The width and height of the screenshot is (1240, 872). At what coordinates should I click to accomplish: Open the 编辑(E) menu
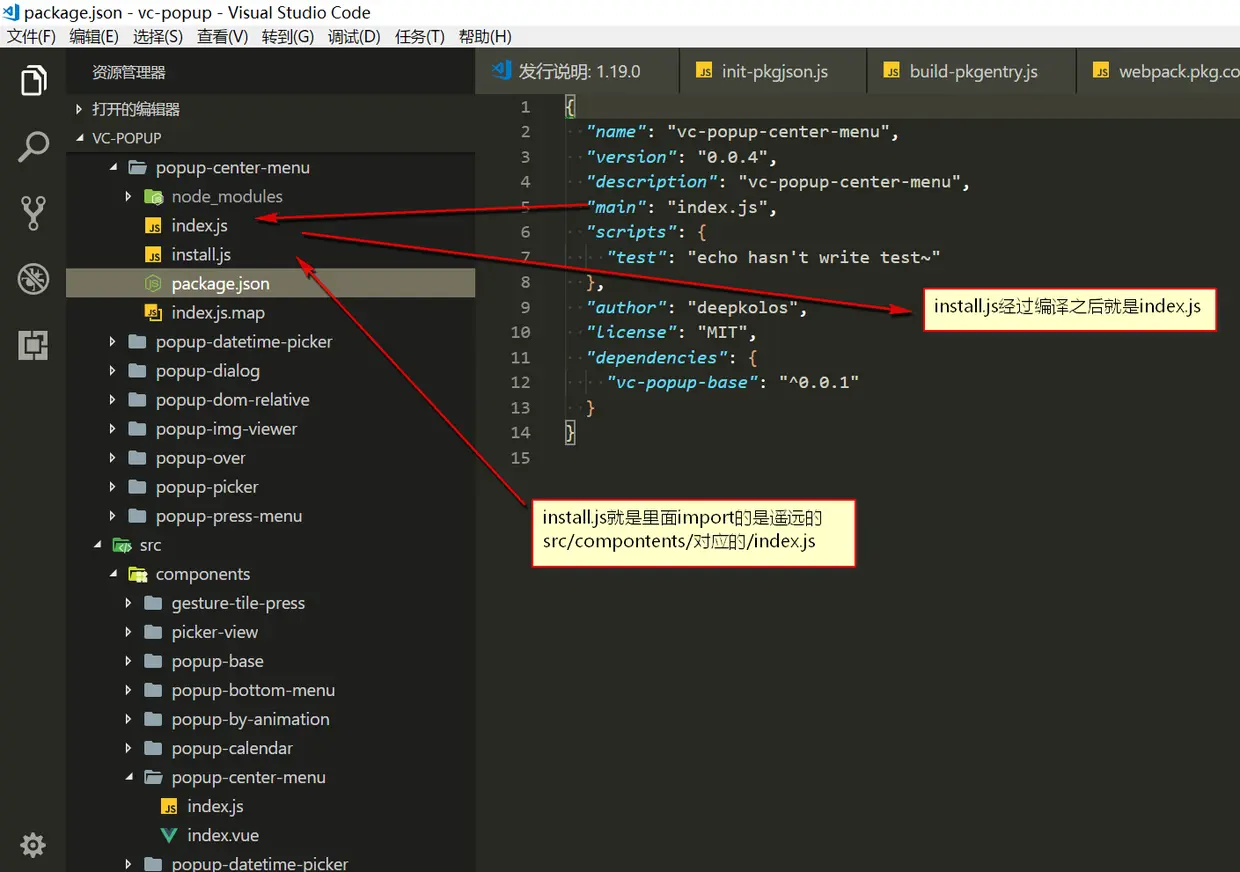click(94, 37)
